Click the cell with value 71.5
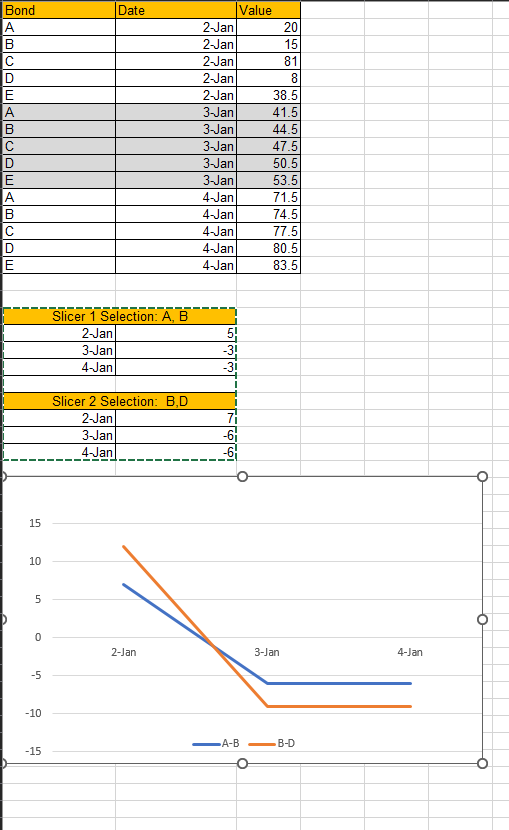509x830 pixels. click(x=268, y=197)
